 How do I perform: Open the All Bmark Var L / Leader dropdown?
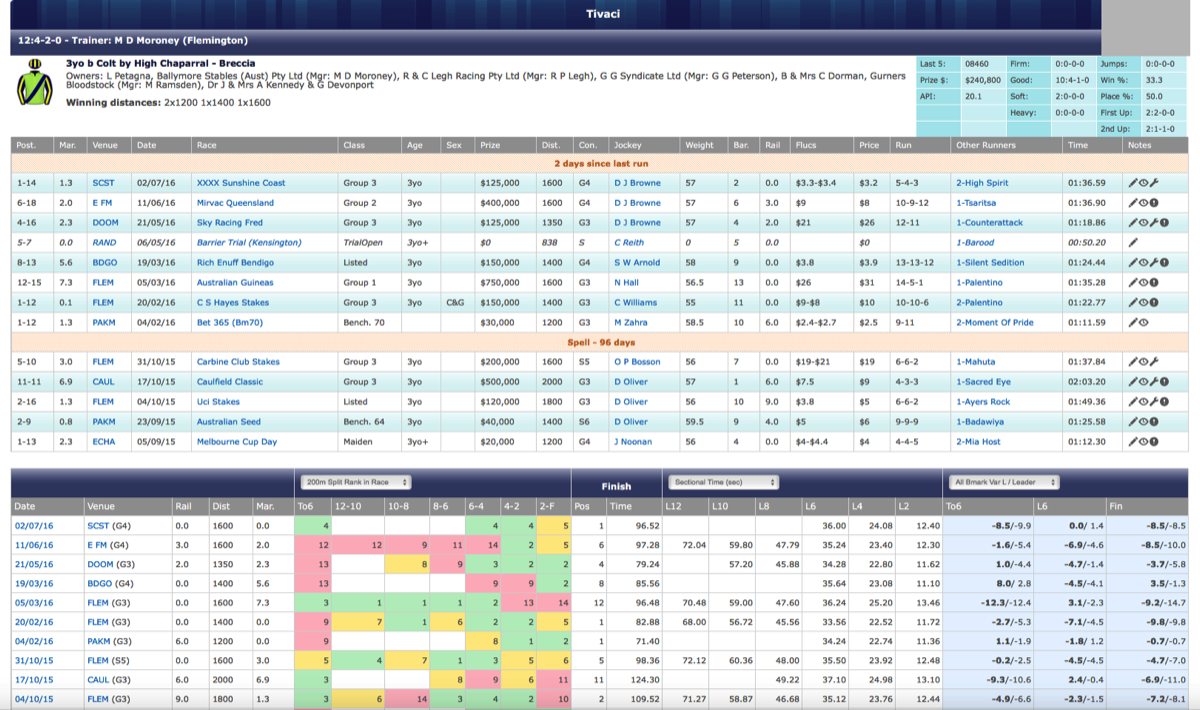pos(1003,482)
